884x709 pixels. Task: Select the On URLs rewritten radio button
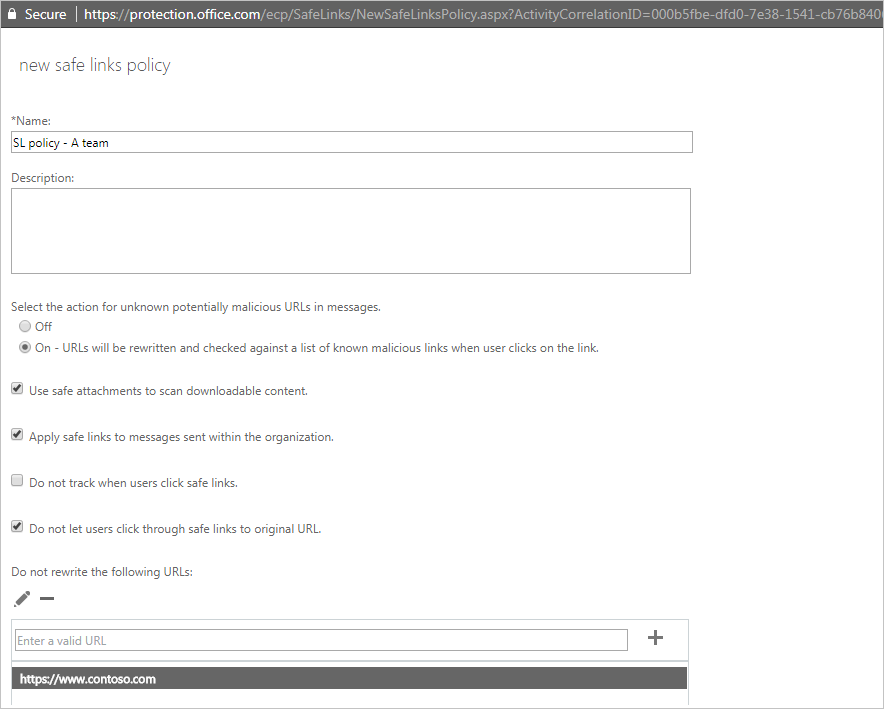25,348
